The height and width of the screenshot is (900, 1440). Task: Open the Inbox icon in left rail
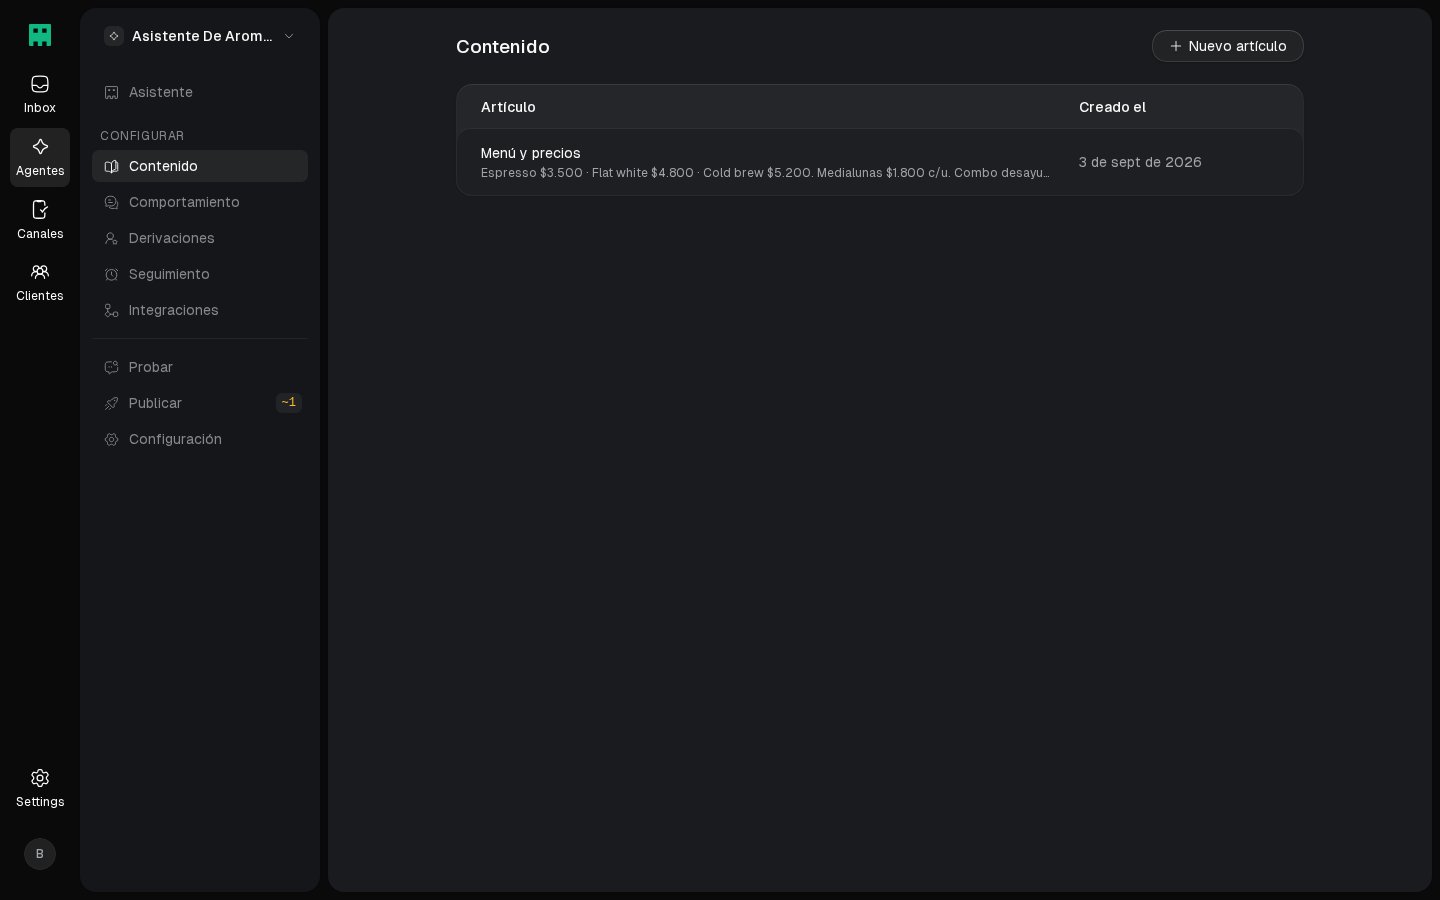tap(40, 84)
